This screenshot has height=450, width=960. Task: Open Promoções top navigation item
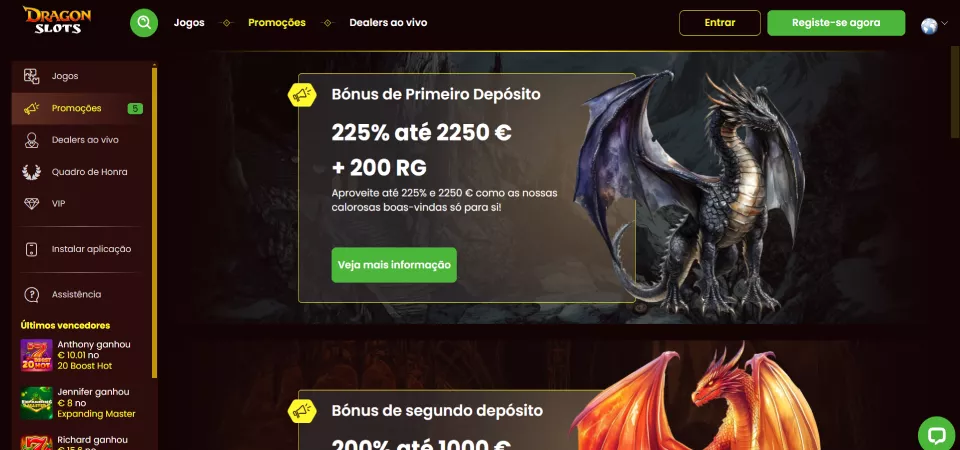(x=277, y=23)
